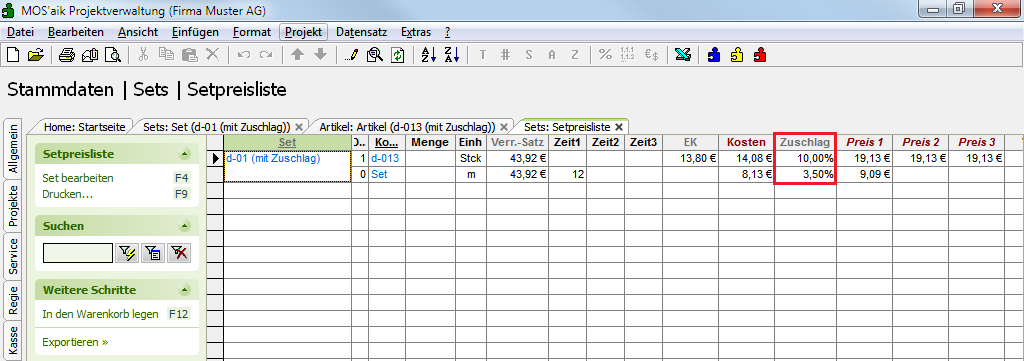Select the vertical Projekte side tab
The width and height of the screenshot is (1024, 361).
pyautogui.click(x=12, y=206)
